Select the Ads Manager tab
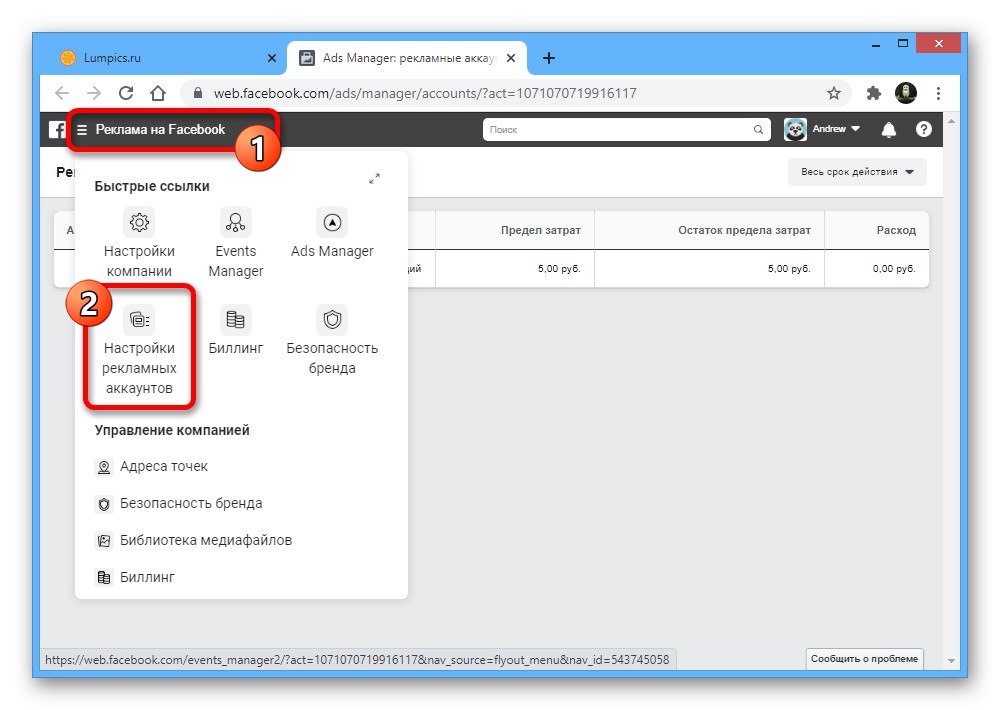The height and width of the screenshot is (710, 1000). 407,58
